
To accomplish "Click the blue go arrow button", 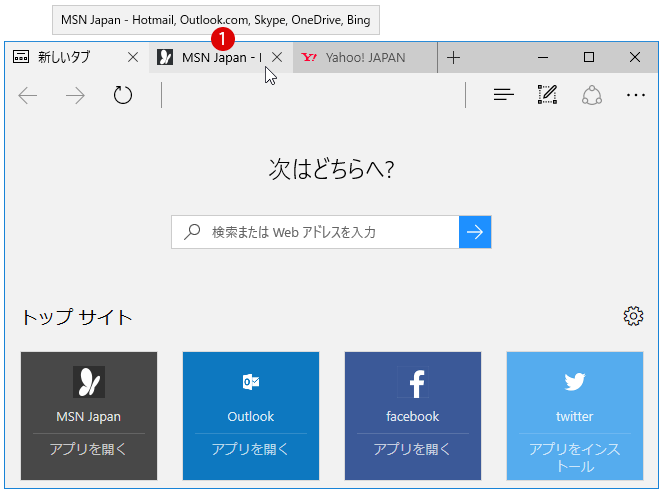I will click(x=475, y=232).
